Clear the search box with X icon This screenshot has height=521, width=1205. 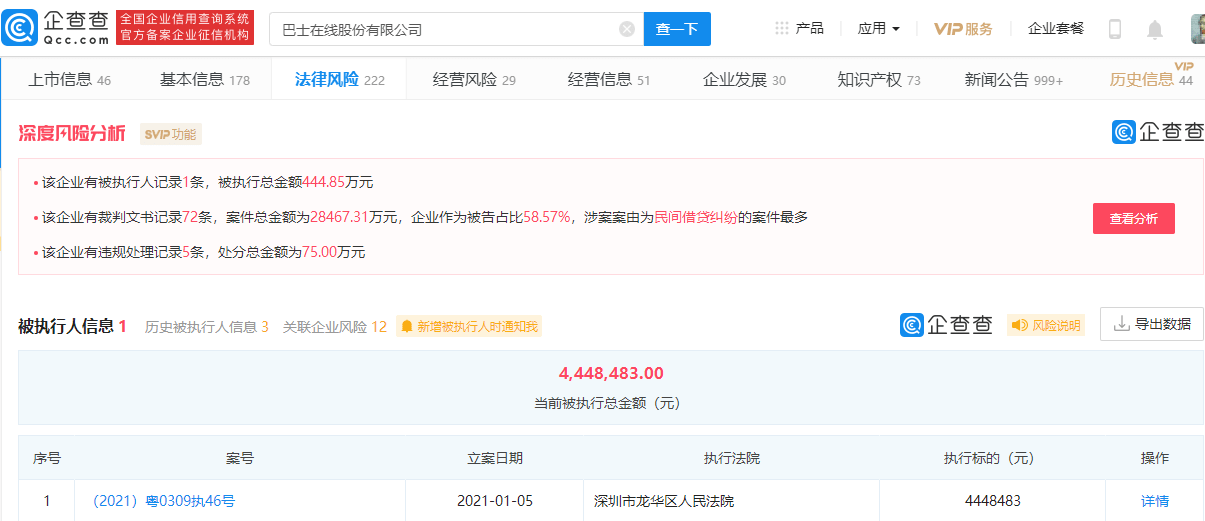627,29
